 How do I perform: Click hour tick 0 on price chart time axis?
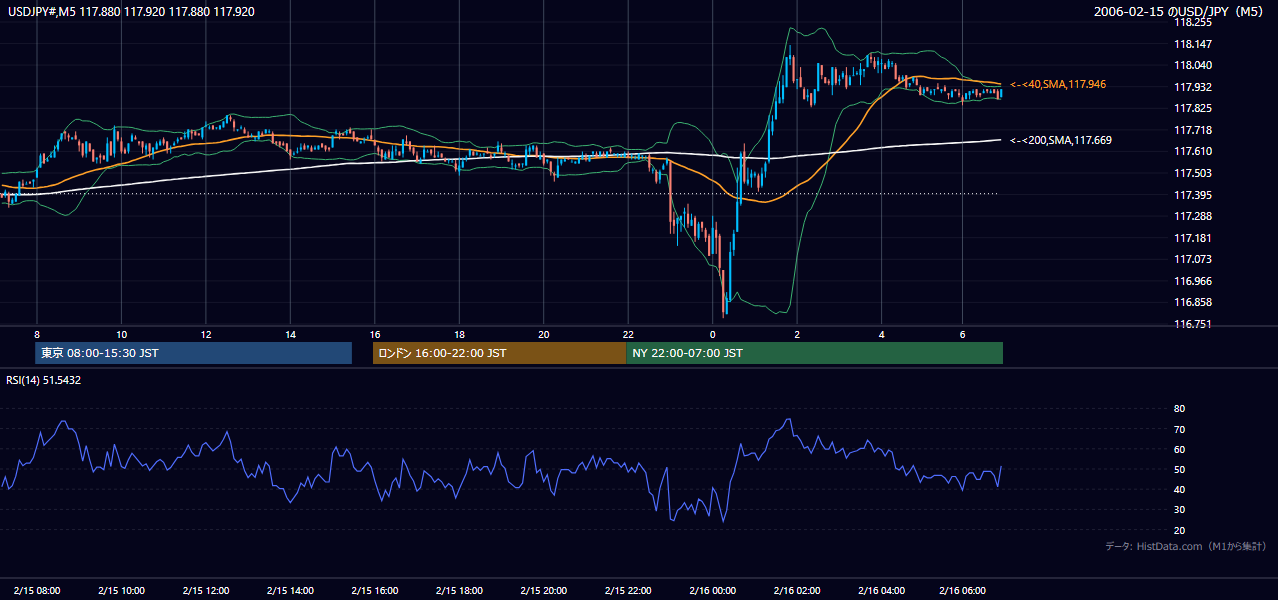pos(712,334)
